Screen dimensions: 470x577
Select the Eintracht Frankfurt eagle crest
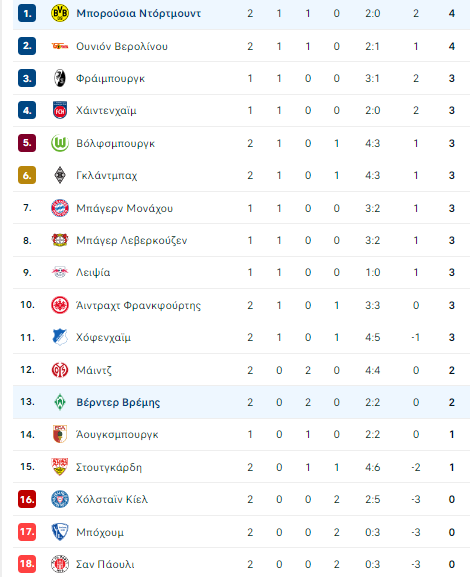(x=60, y=305)
